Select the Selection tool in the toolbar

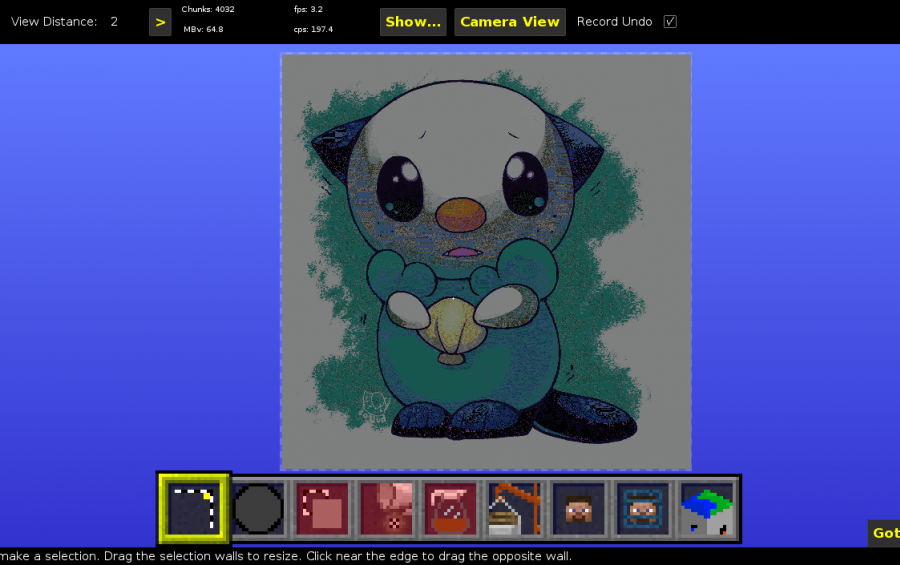coord(193,508)
